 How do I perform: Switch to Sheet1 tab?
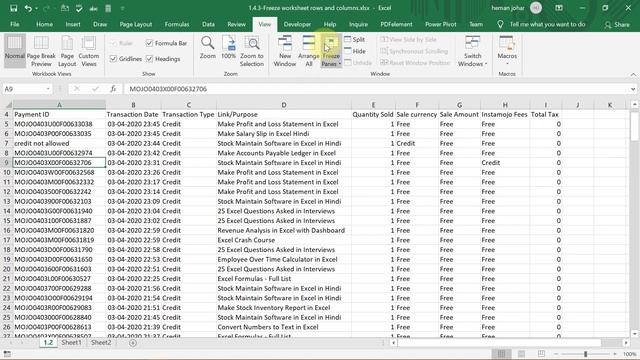(x=71, y=342)
